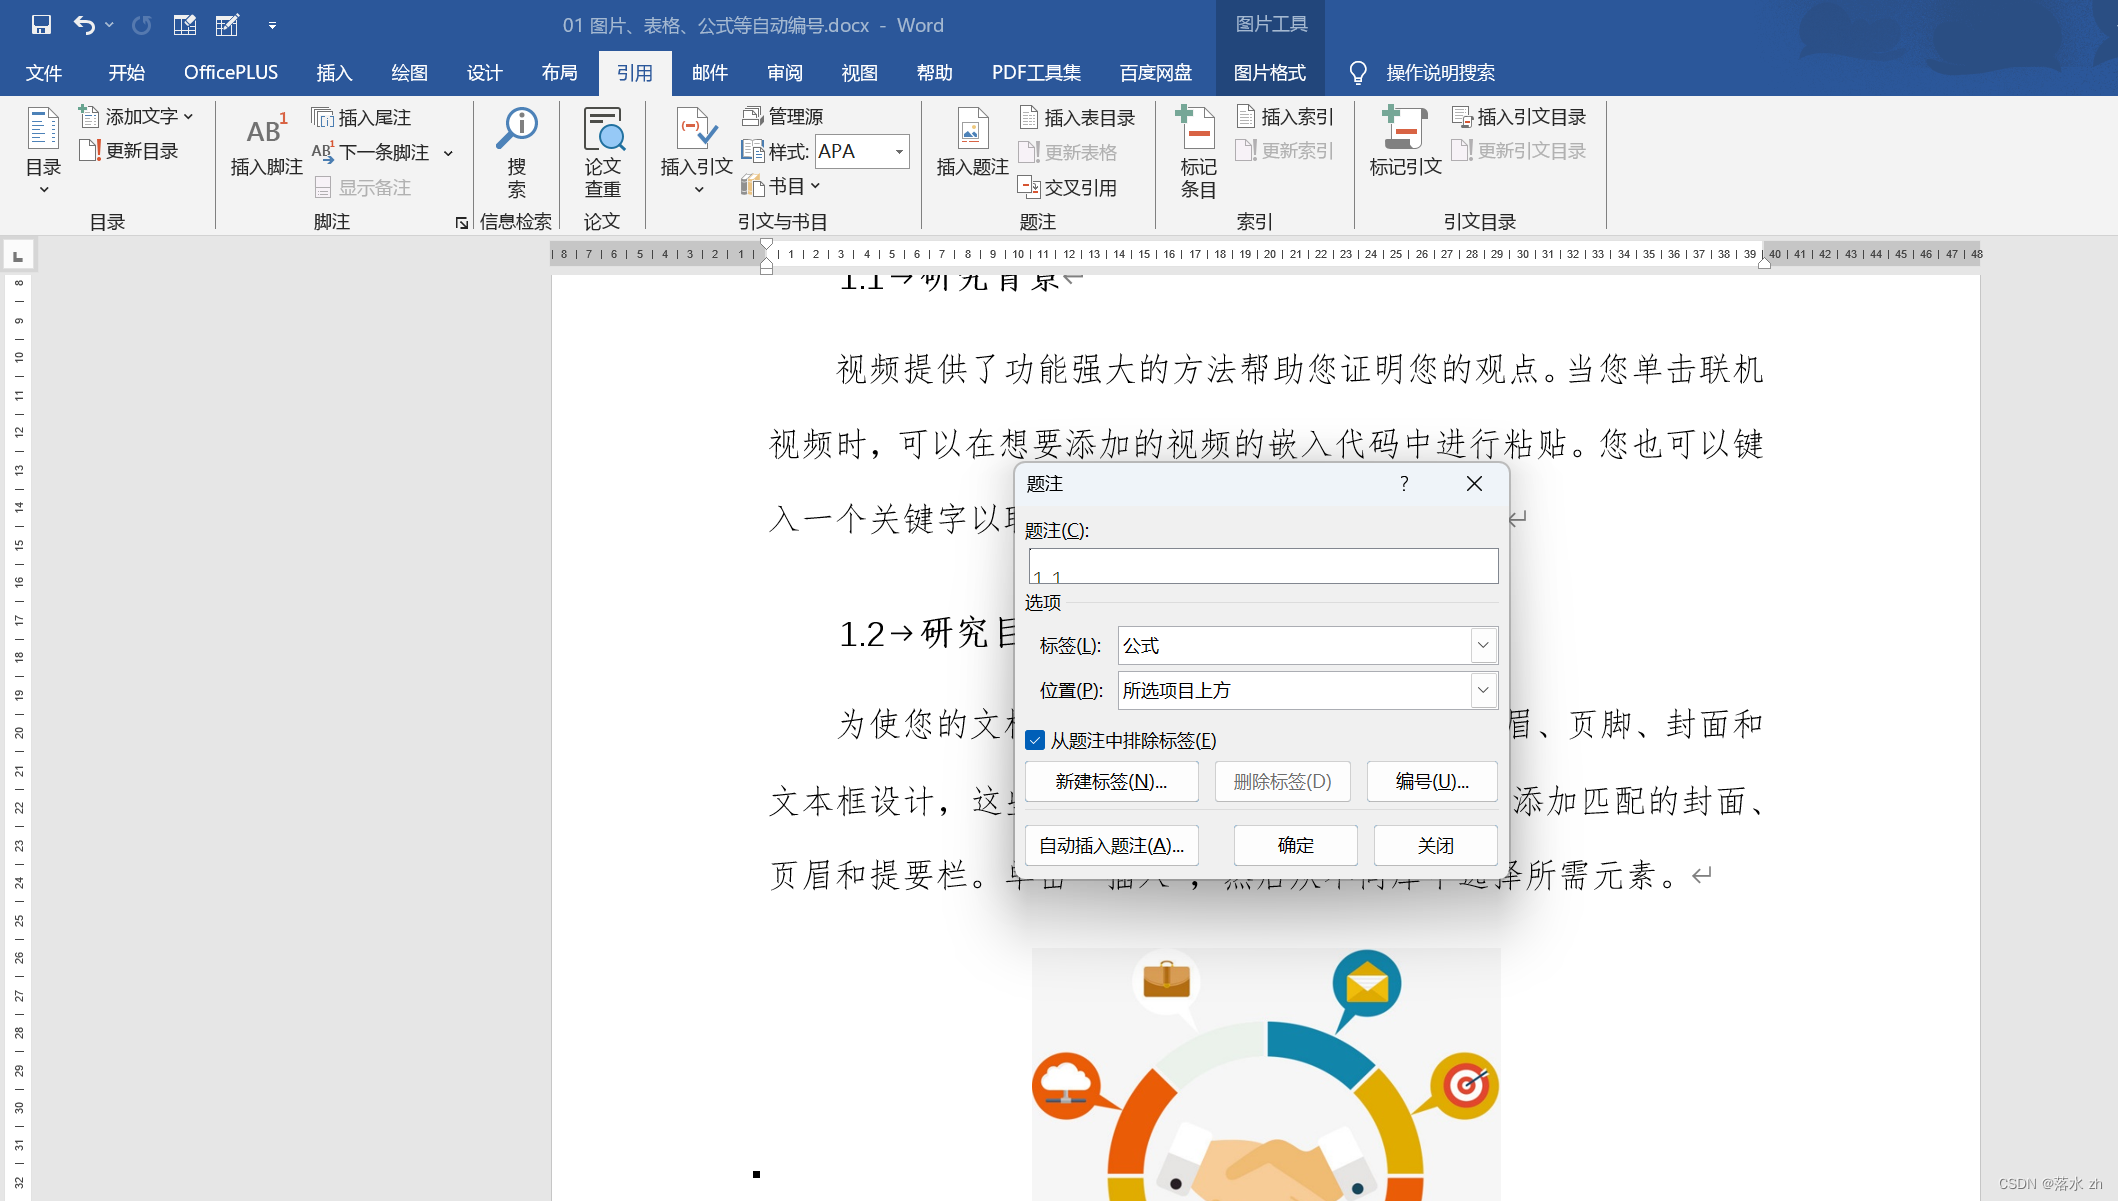This screenshot has height=1201, width=2118.
Task: Go to Next Footnote (下一条脚注)
Action: click(373, 152)
